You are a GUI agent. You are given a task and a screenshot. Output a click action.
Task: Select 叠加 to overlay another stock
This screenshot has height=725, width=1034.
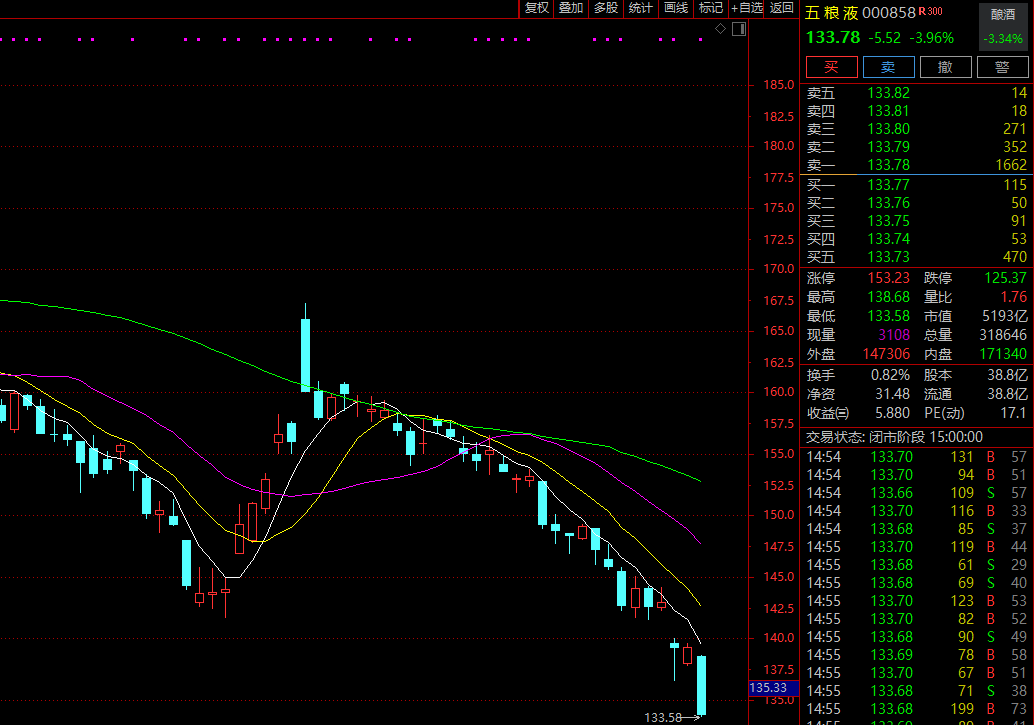[570, 8]
